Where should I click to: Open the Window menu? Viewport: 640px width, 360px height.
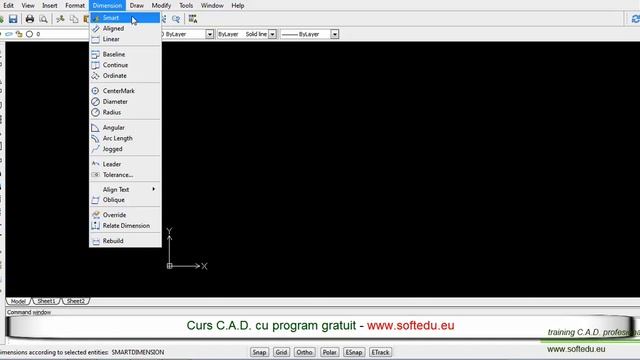tap(212, 6)
